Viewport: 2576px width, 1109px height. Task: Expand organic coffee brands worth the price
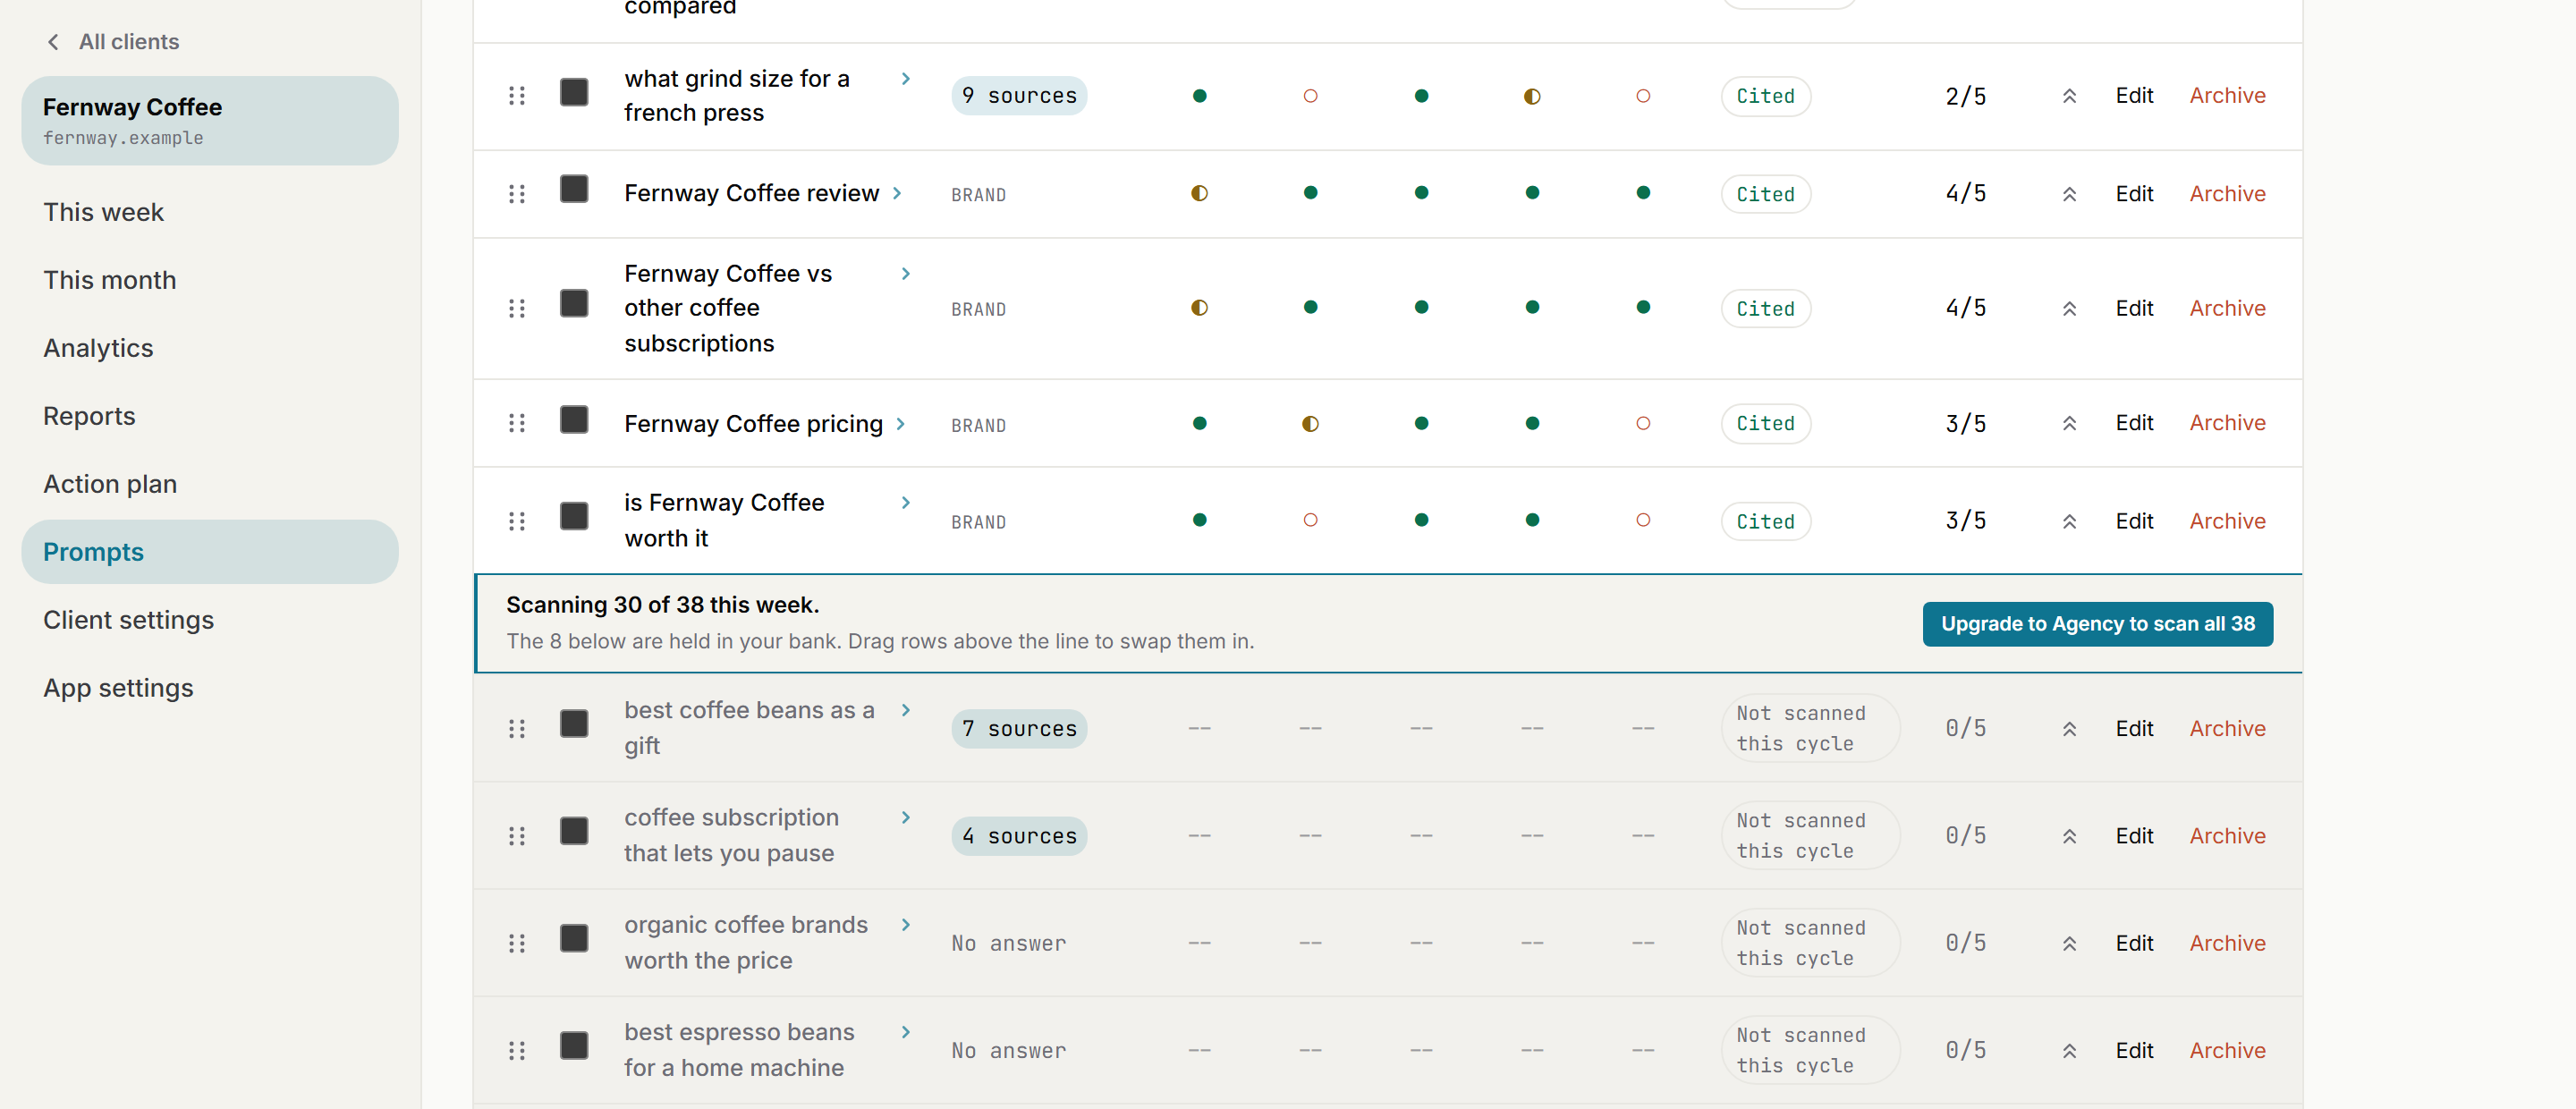click(905, 924)
